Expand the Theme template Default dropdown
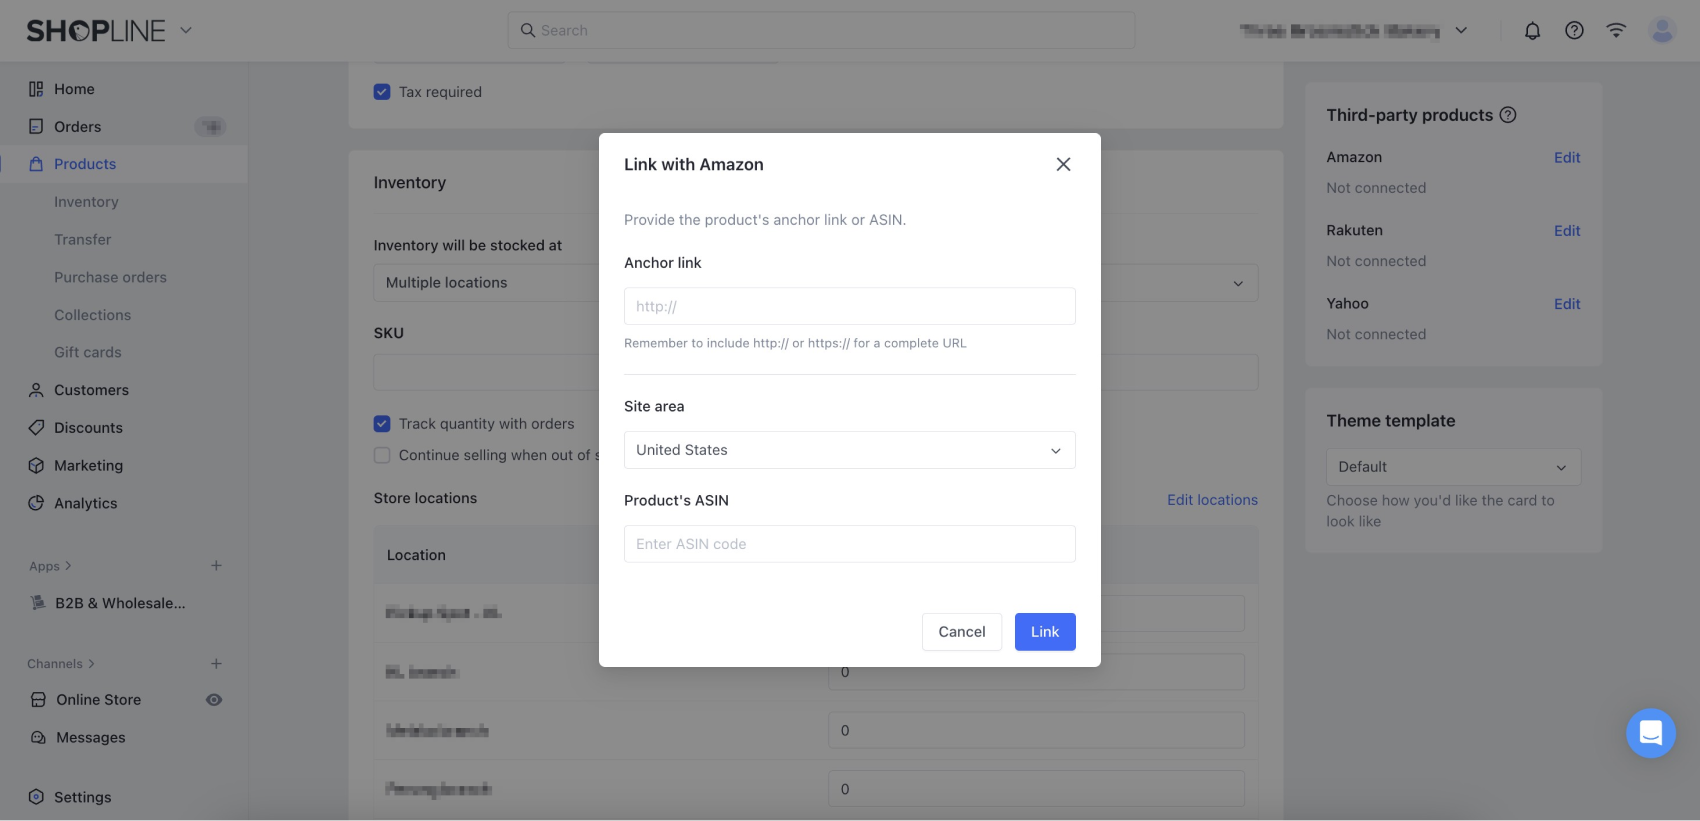 1453,467
